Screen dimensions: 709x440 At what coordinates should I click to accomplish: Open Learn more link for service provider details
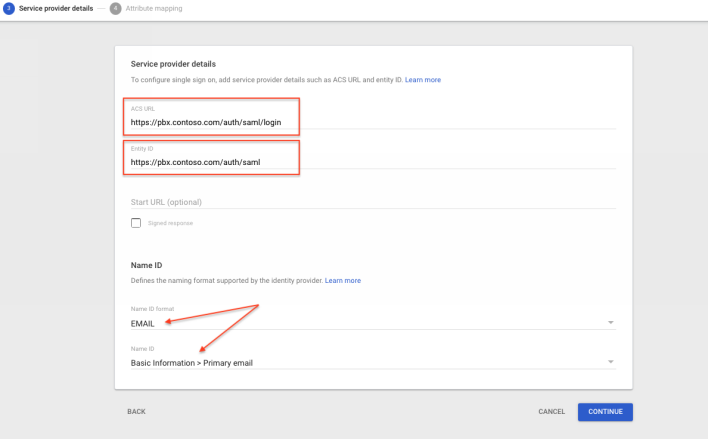point(423,80)
